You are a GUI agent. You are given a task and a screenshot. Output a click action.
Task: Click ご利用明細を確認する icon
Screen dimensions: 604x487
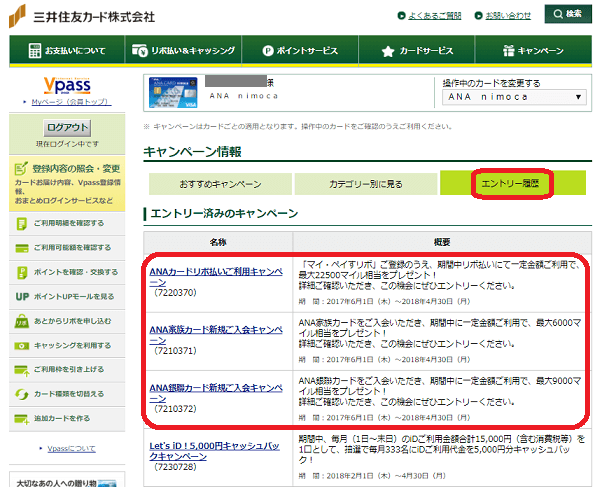pyautogui.click(x=22, y=223)
